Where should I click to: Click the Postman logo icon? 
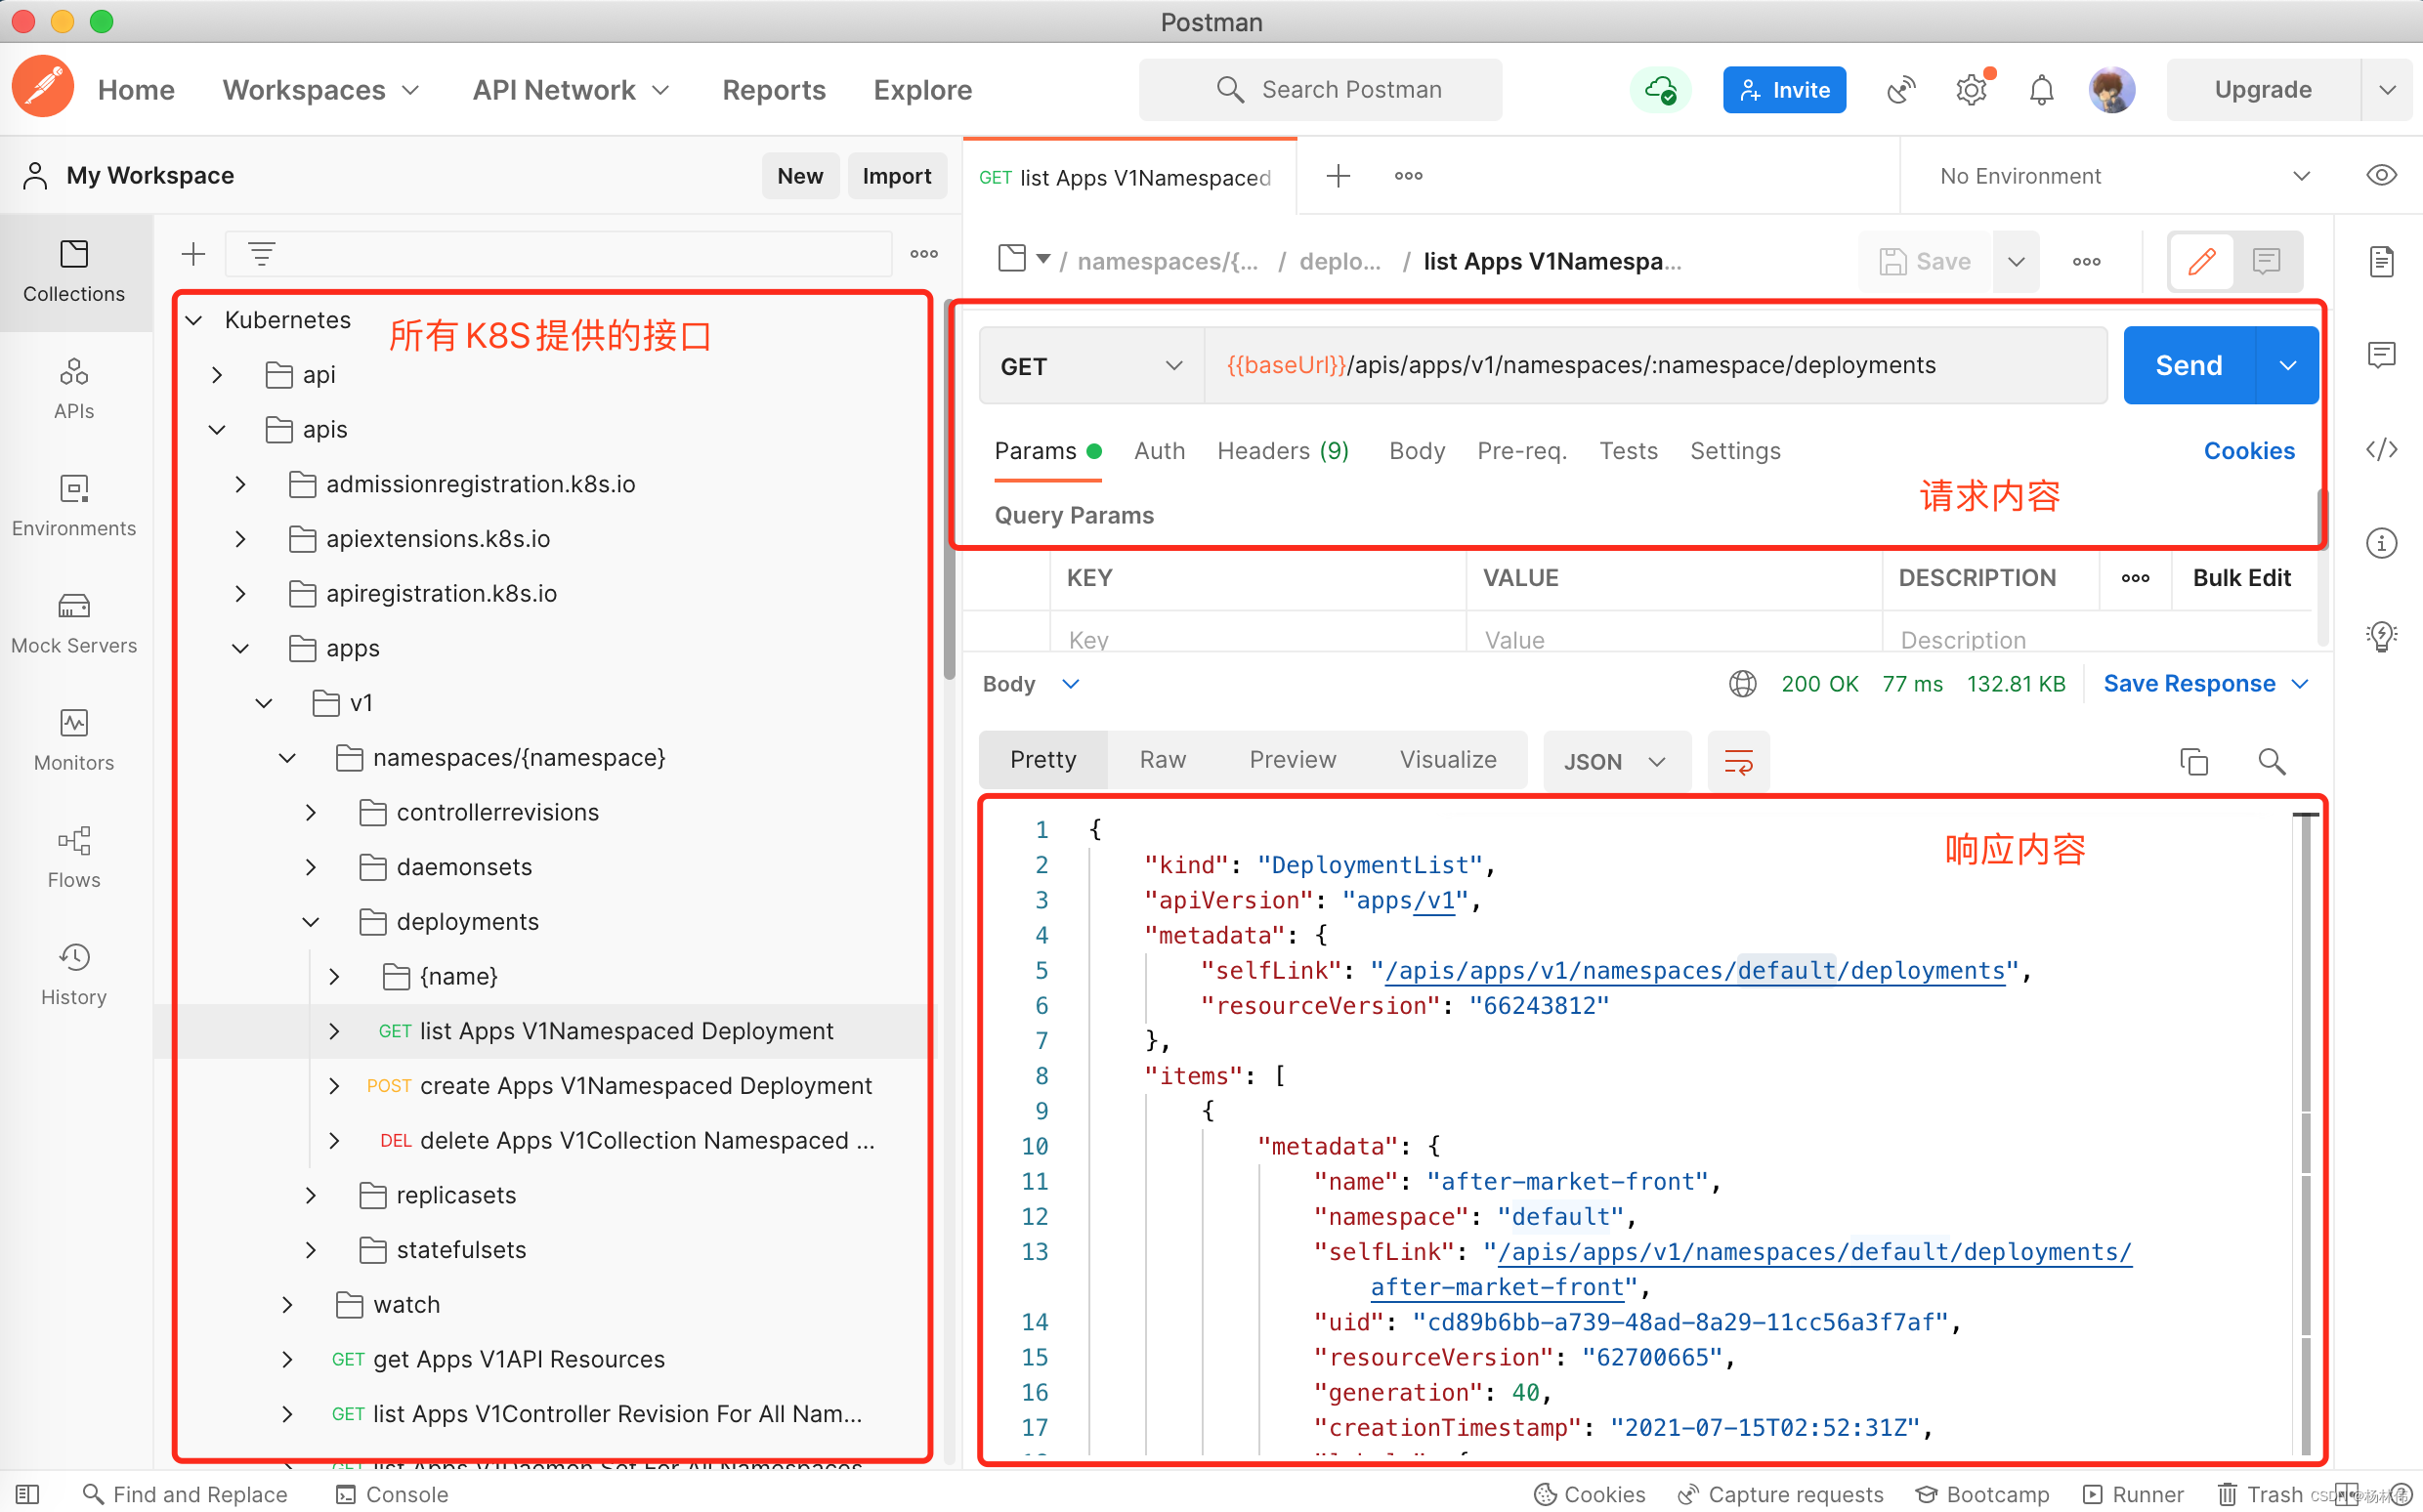pos(43,88)
